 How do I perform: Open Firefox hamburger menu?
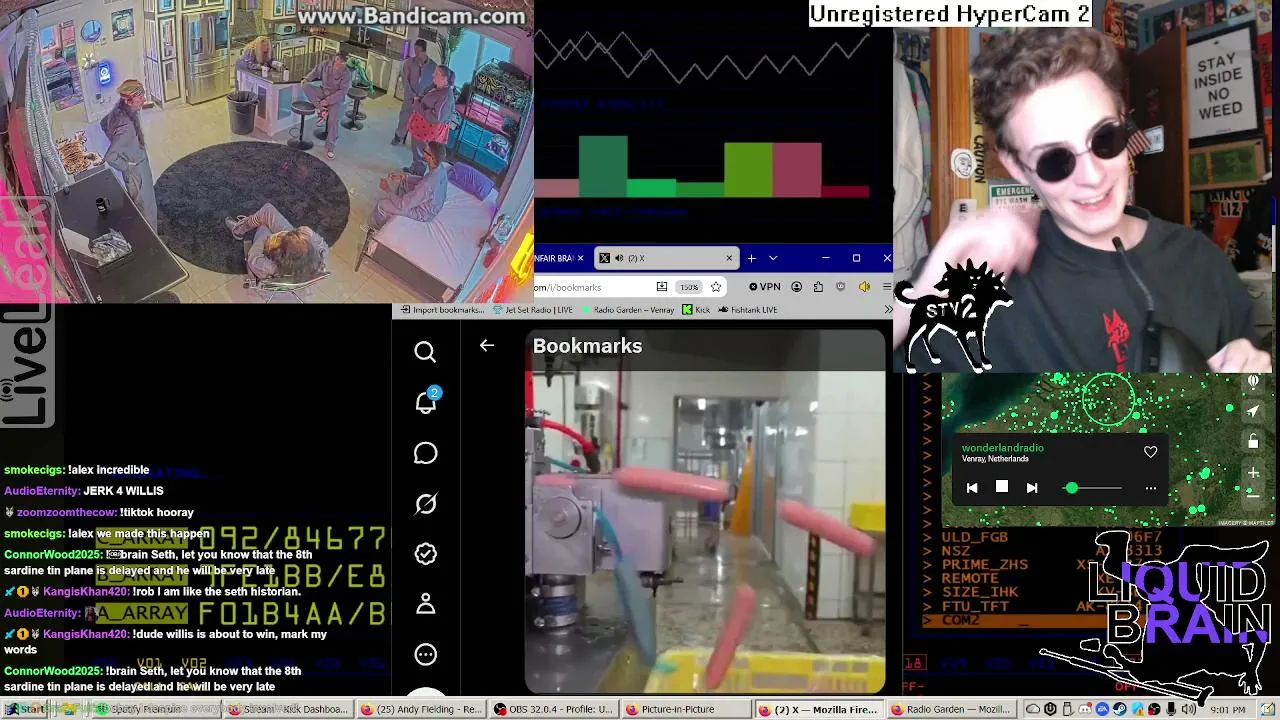[886, 287]
